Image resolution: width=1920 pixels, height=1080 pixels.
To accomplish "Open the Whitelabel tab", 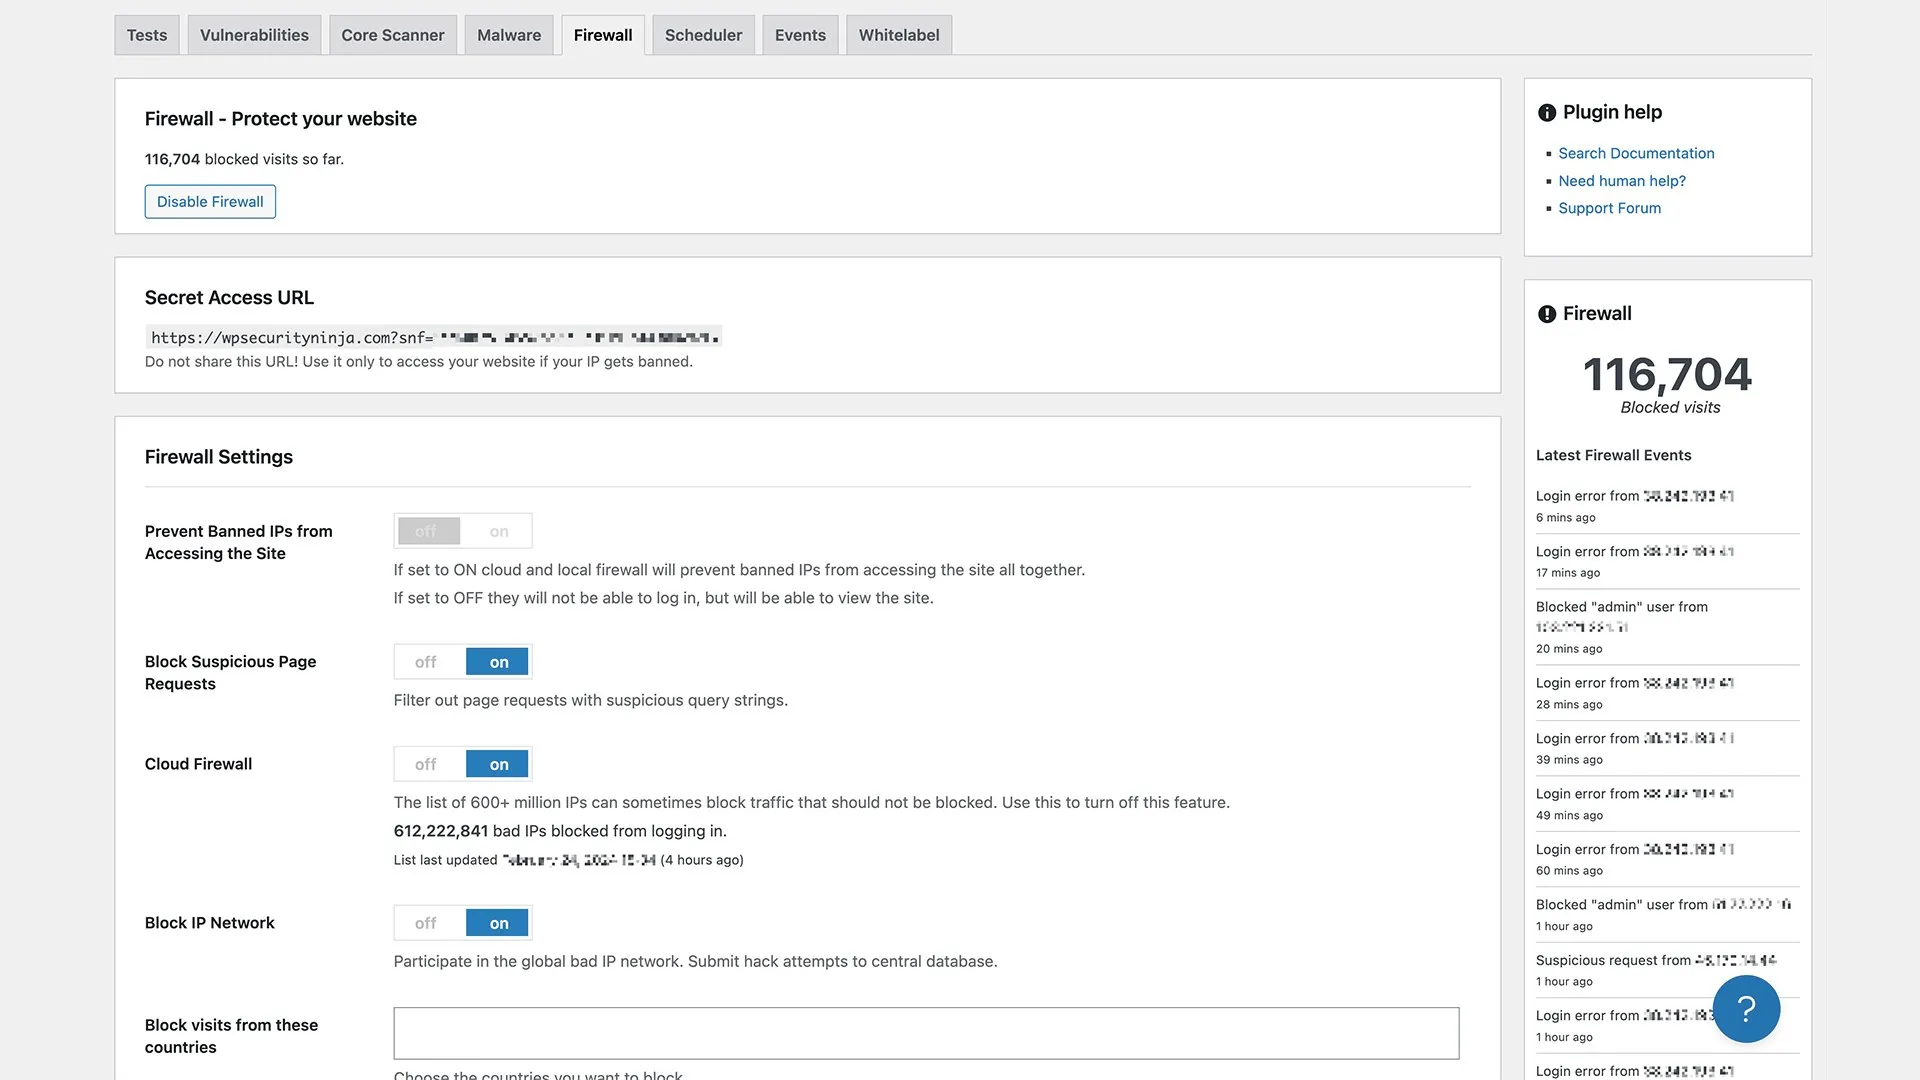I will tap(898, 35).
